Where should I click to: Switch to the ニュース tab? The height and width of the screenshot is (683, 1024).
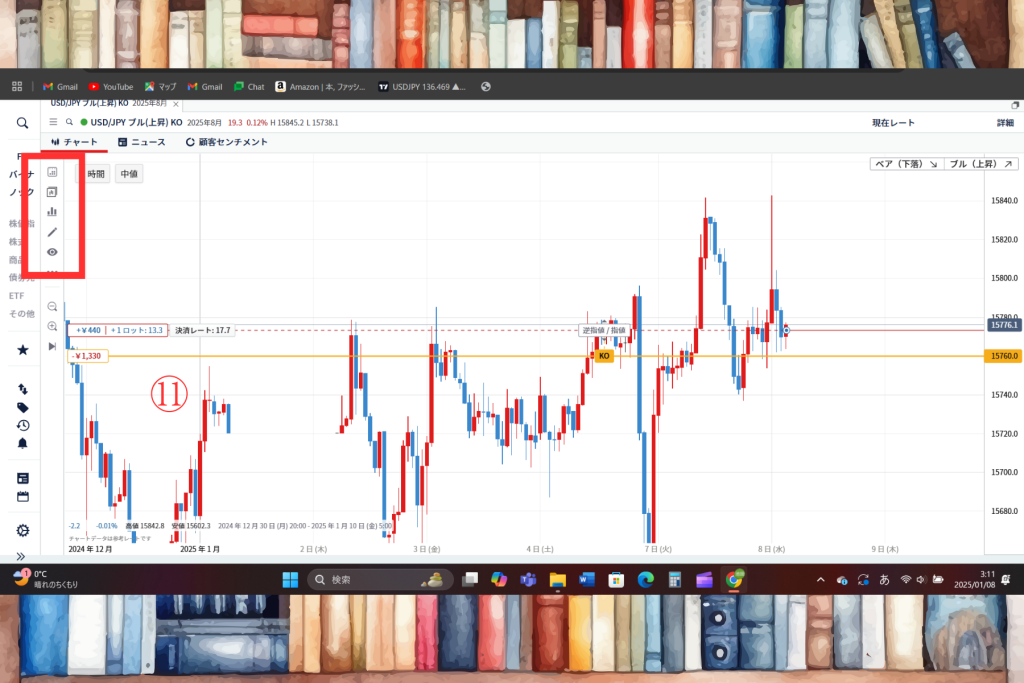(141, 142)
